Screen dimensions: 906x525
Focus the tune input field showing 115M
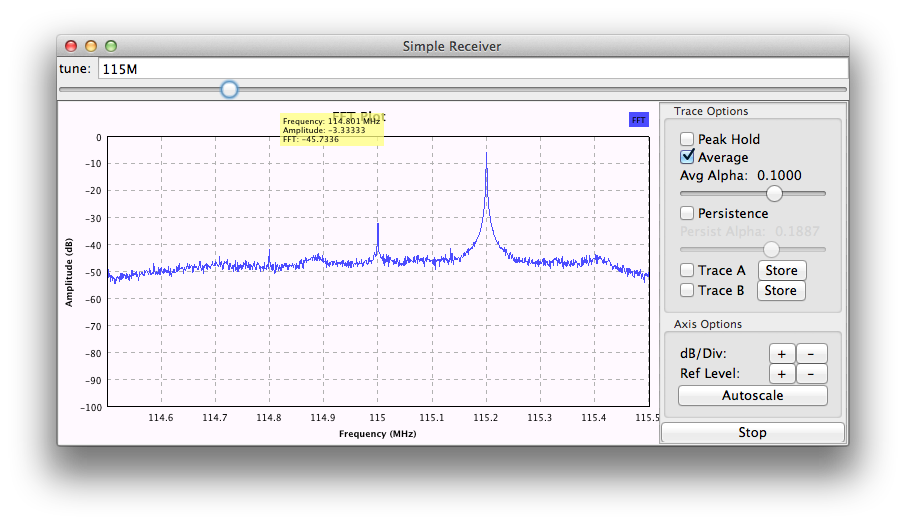coord(470,69)
